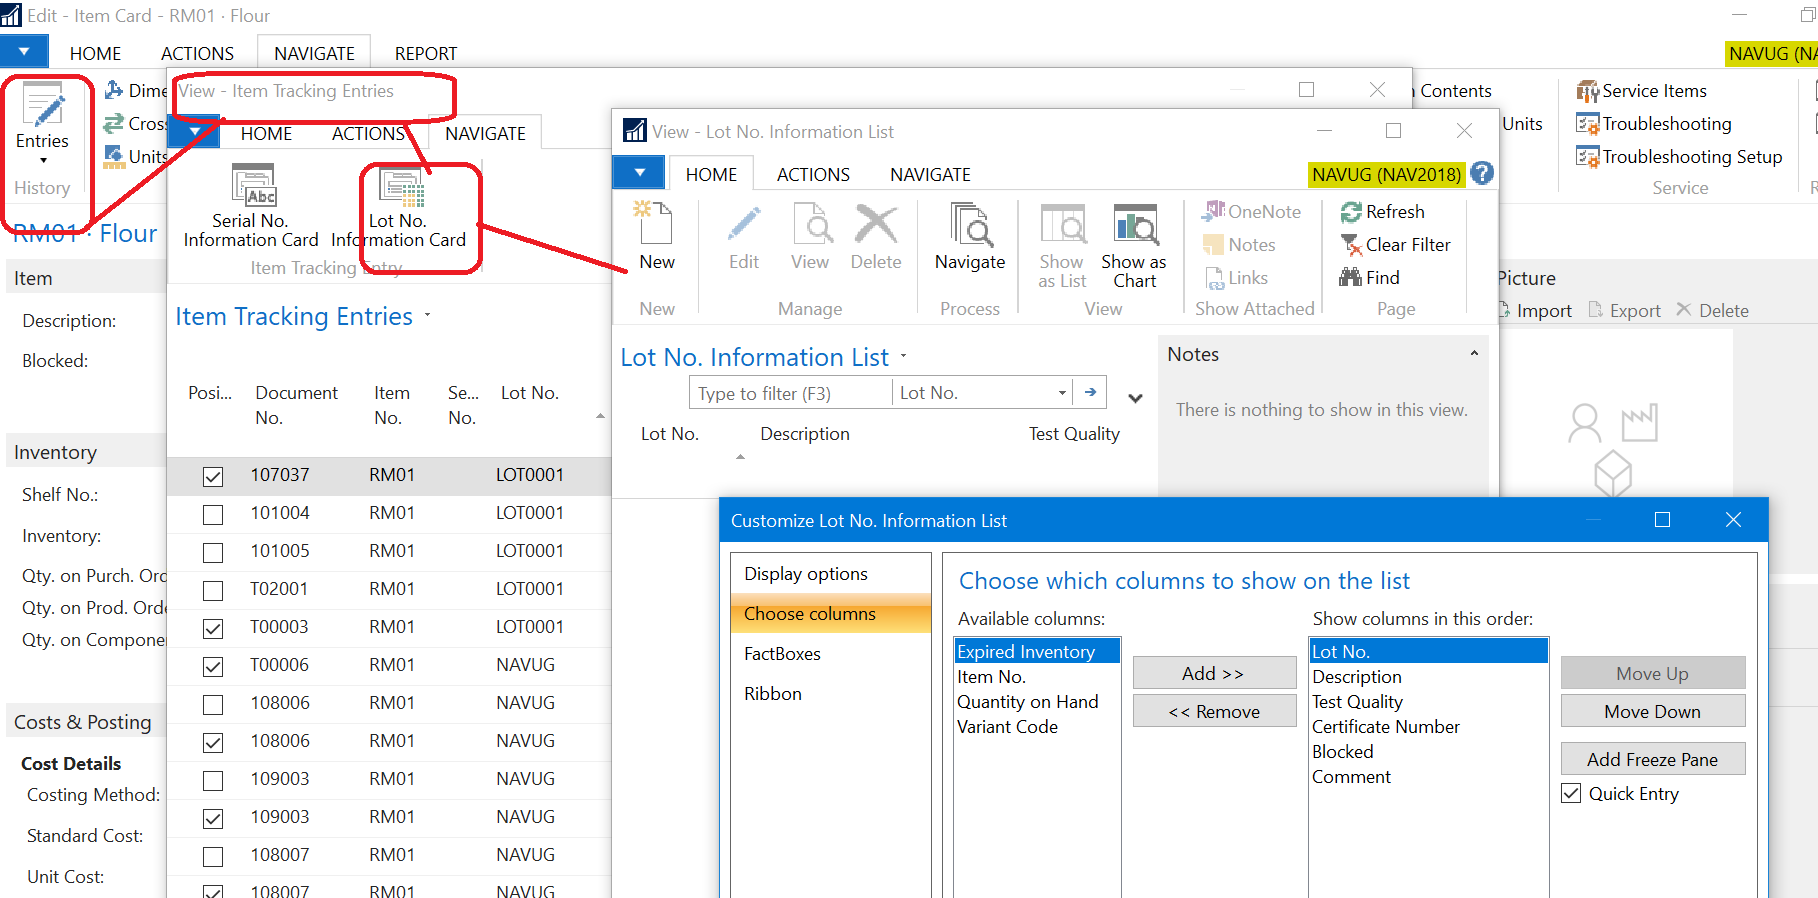Click New in Lot No. Information List
The height and width of the screenshot is (898, 1818).
pyautogui.click(x=657, y=236)
